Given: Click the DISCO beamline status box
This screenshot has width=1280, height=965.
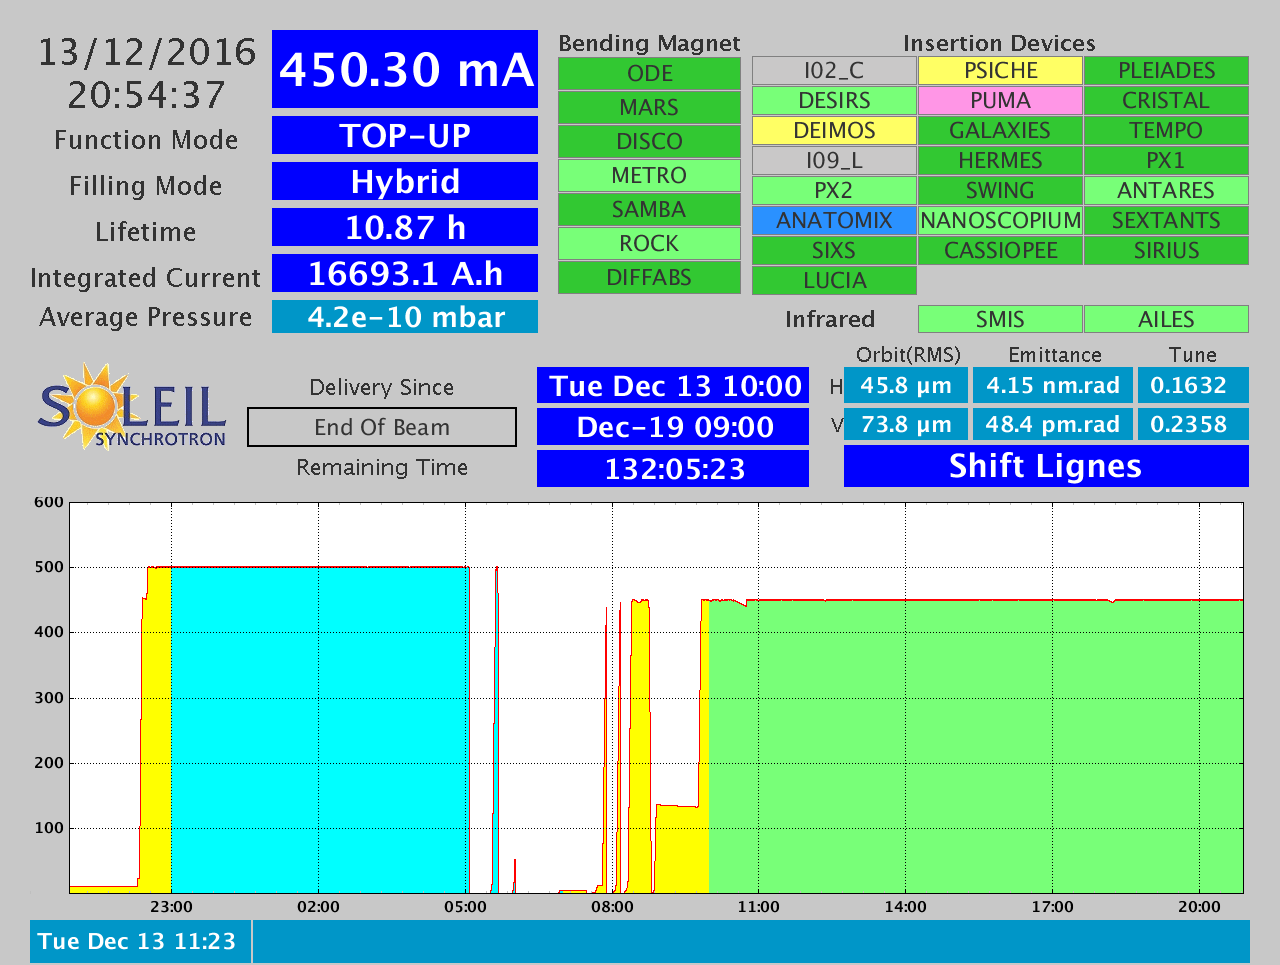Looking at the screenshot, I should point(649,141).
